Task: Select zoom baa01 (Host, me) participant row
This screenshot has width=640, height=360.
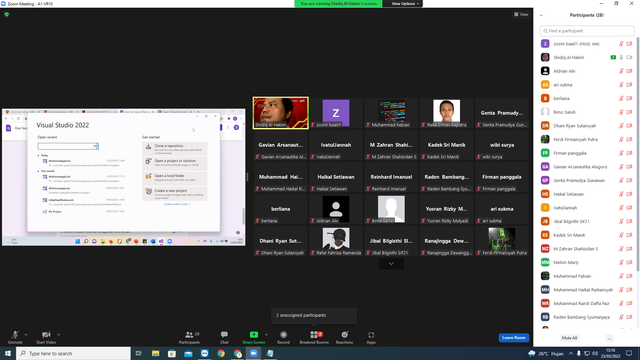Action: click(587, 44)
